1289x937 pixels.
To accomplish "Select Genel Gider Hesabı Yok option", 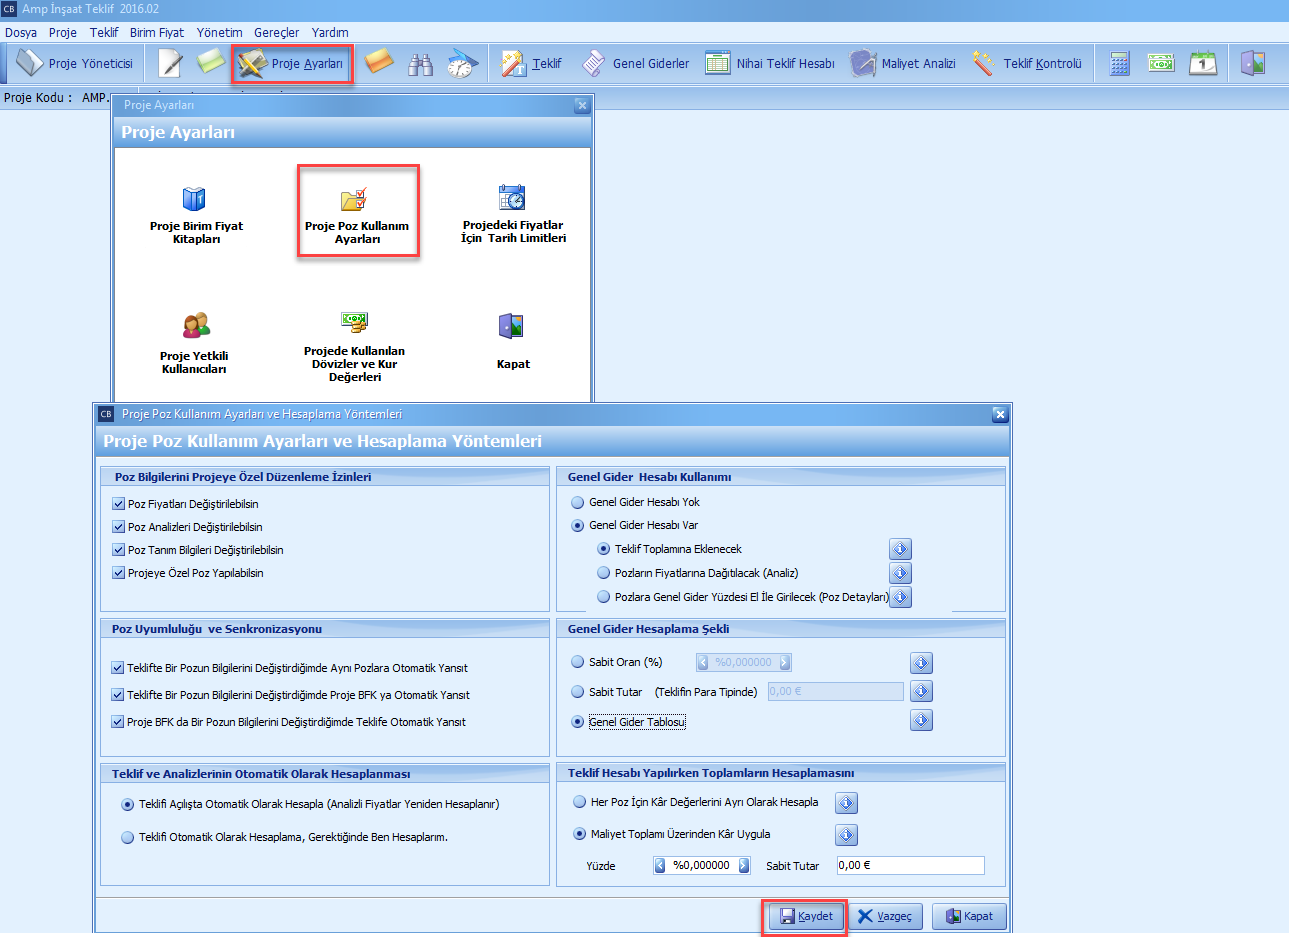I will tap(578, 502).
